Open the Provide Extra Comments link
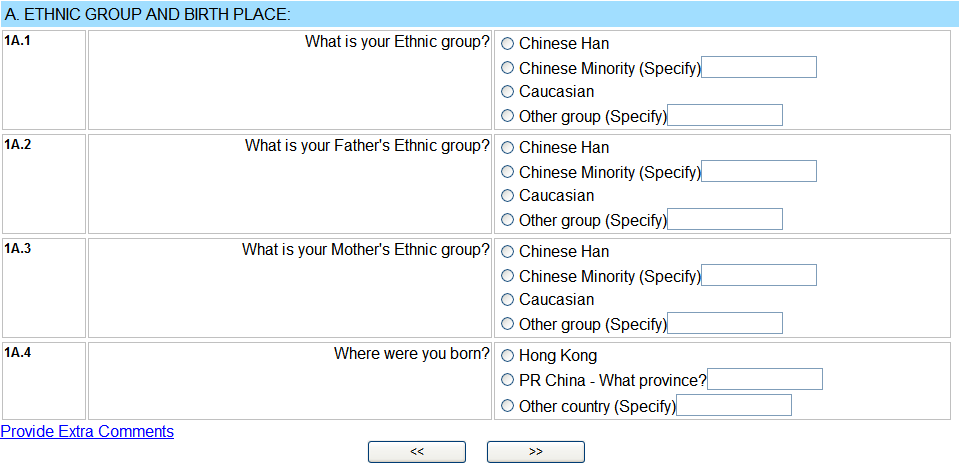Viewport: 959px width, 472px height. click(87, 432)
